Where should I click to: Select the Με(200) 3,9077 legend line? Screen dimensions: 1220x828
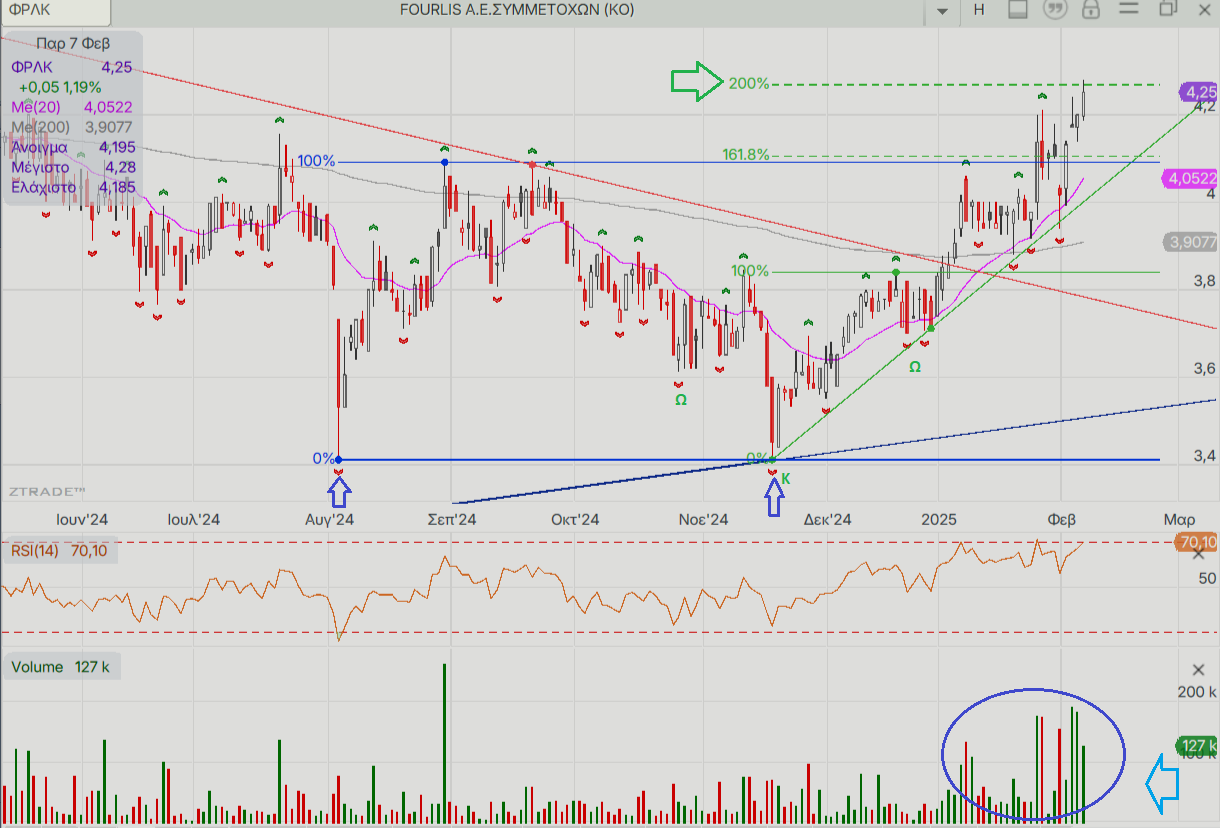click(72, 127)
